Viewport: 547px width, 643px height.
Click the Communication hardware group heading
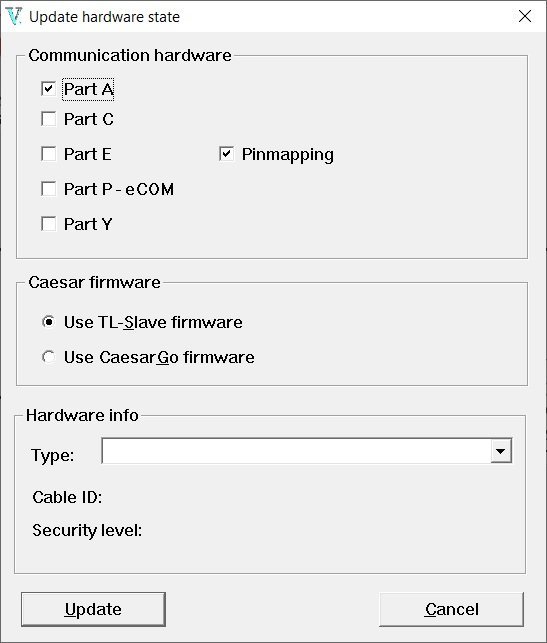pos(130,55)
